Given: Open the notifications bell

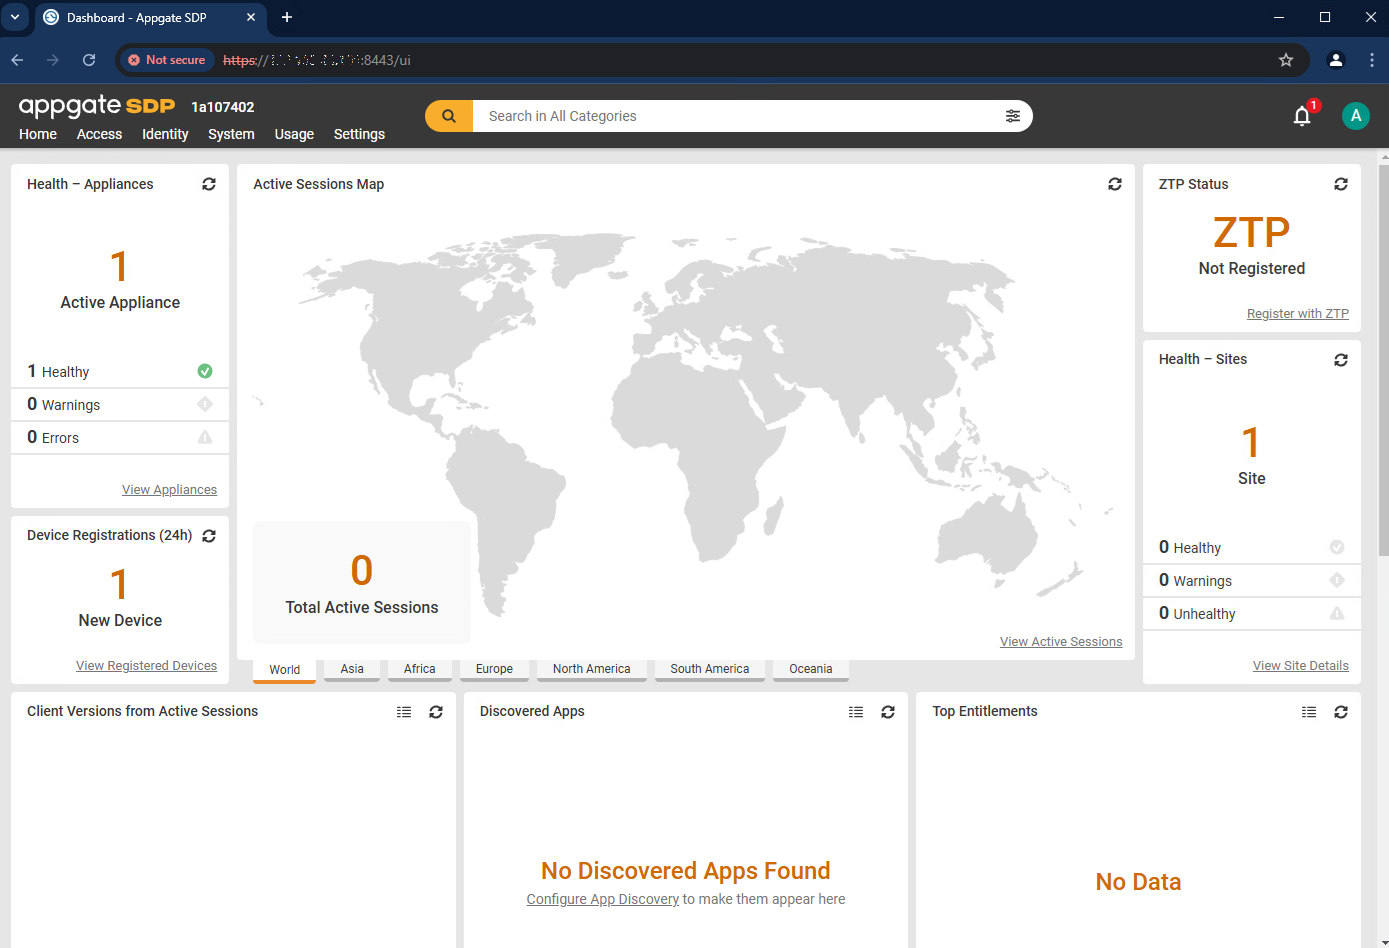Looking at the screenshot, I should (x=1302, y=116).
